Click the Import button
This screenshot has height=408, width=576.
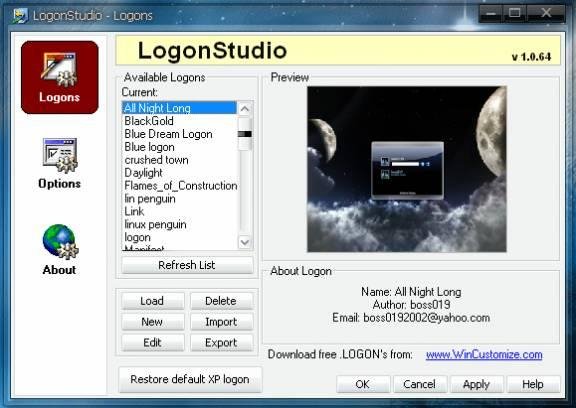tap(222, 322)
